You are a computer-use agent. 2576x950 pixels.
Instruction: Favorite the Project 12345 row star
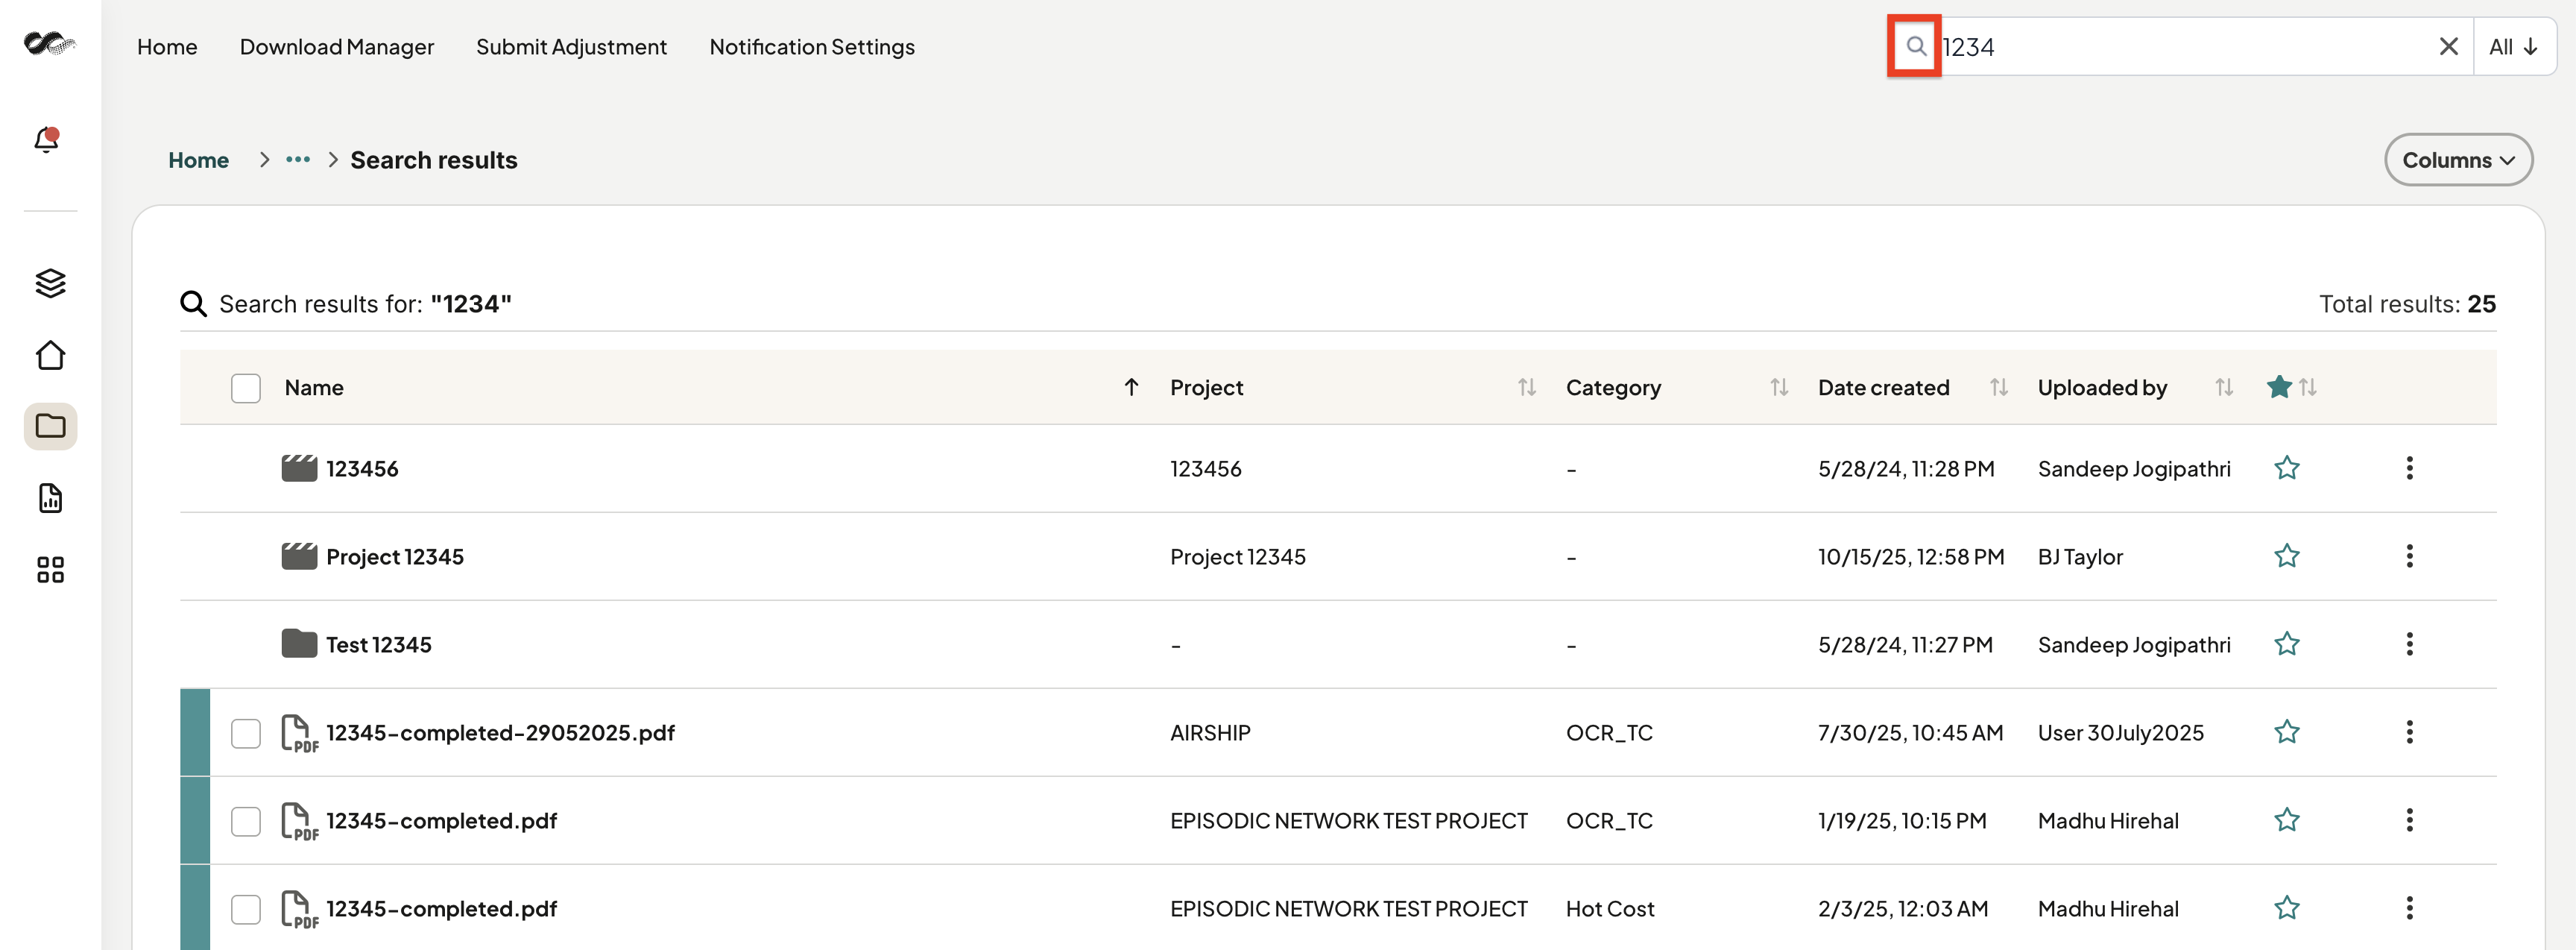(x=2286, y=556)
